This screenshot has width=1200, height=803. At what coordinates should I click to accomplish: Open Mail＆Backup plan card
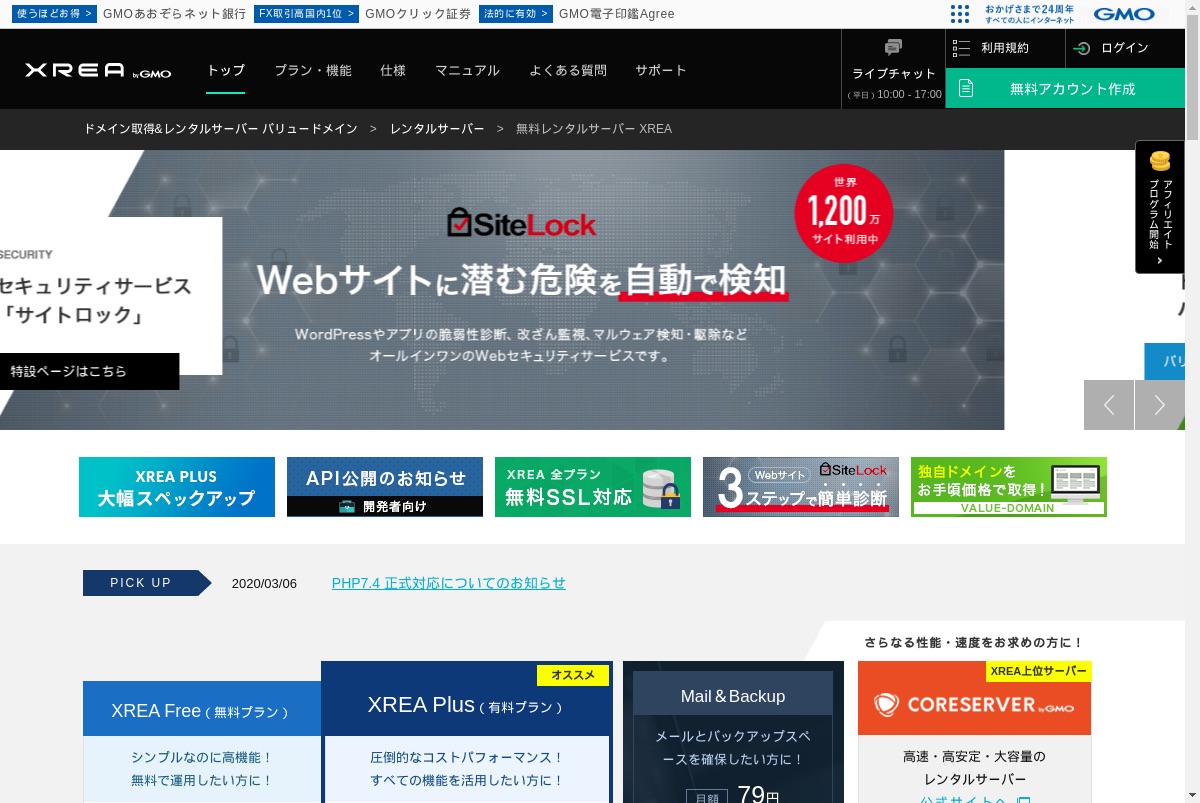733,731
